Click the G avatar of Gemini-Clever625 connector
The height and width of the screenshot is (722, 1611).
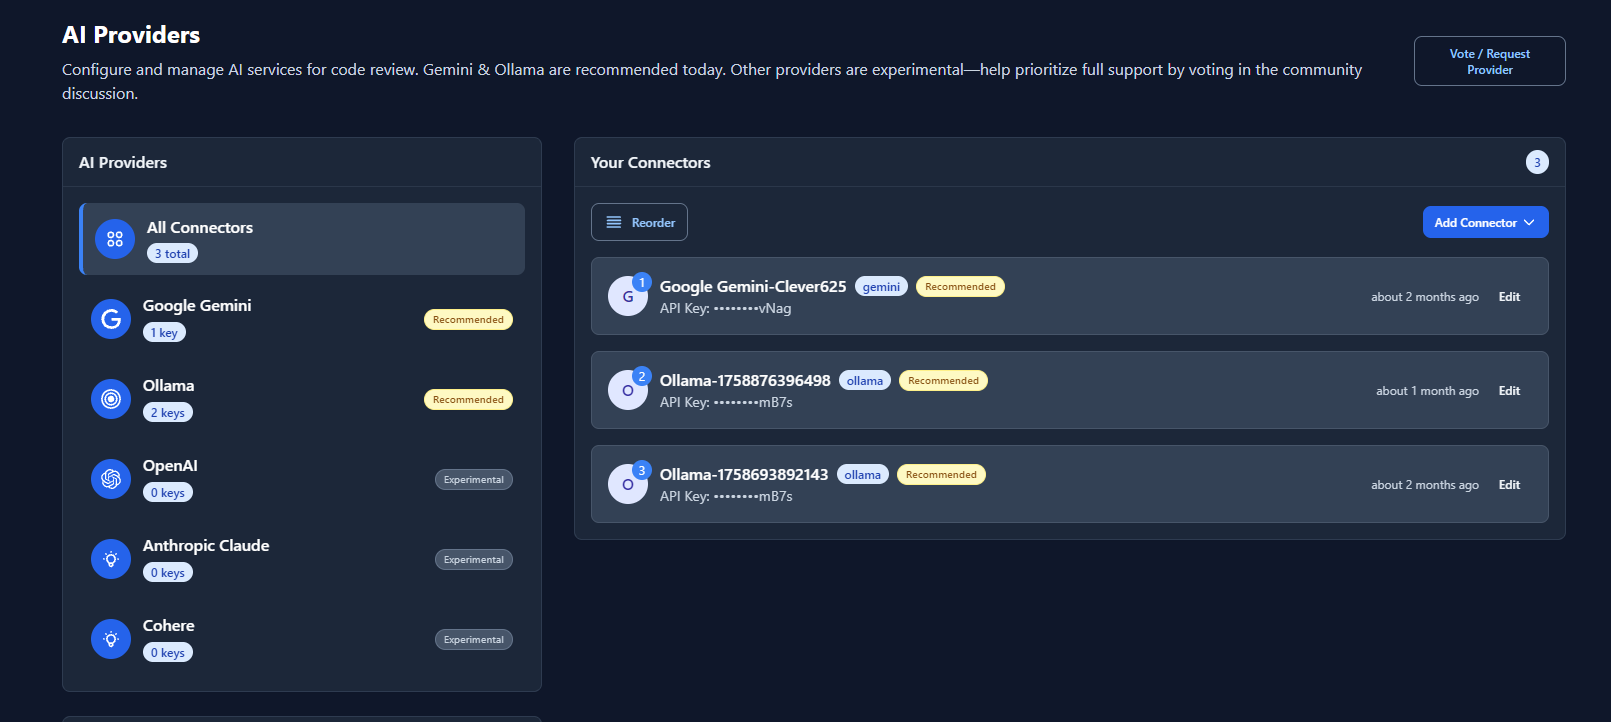coord(628,296)
